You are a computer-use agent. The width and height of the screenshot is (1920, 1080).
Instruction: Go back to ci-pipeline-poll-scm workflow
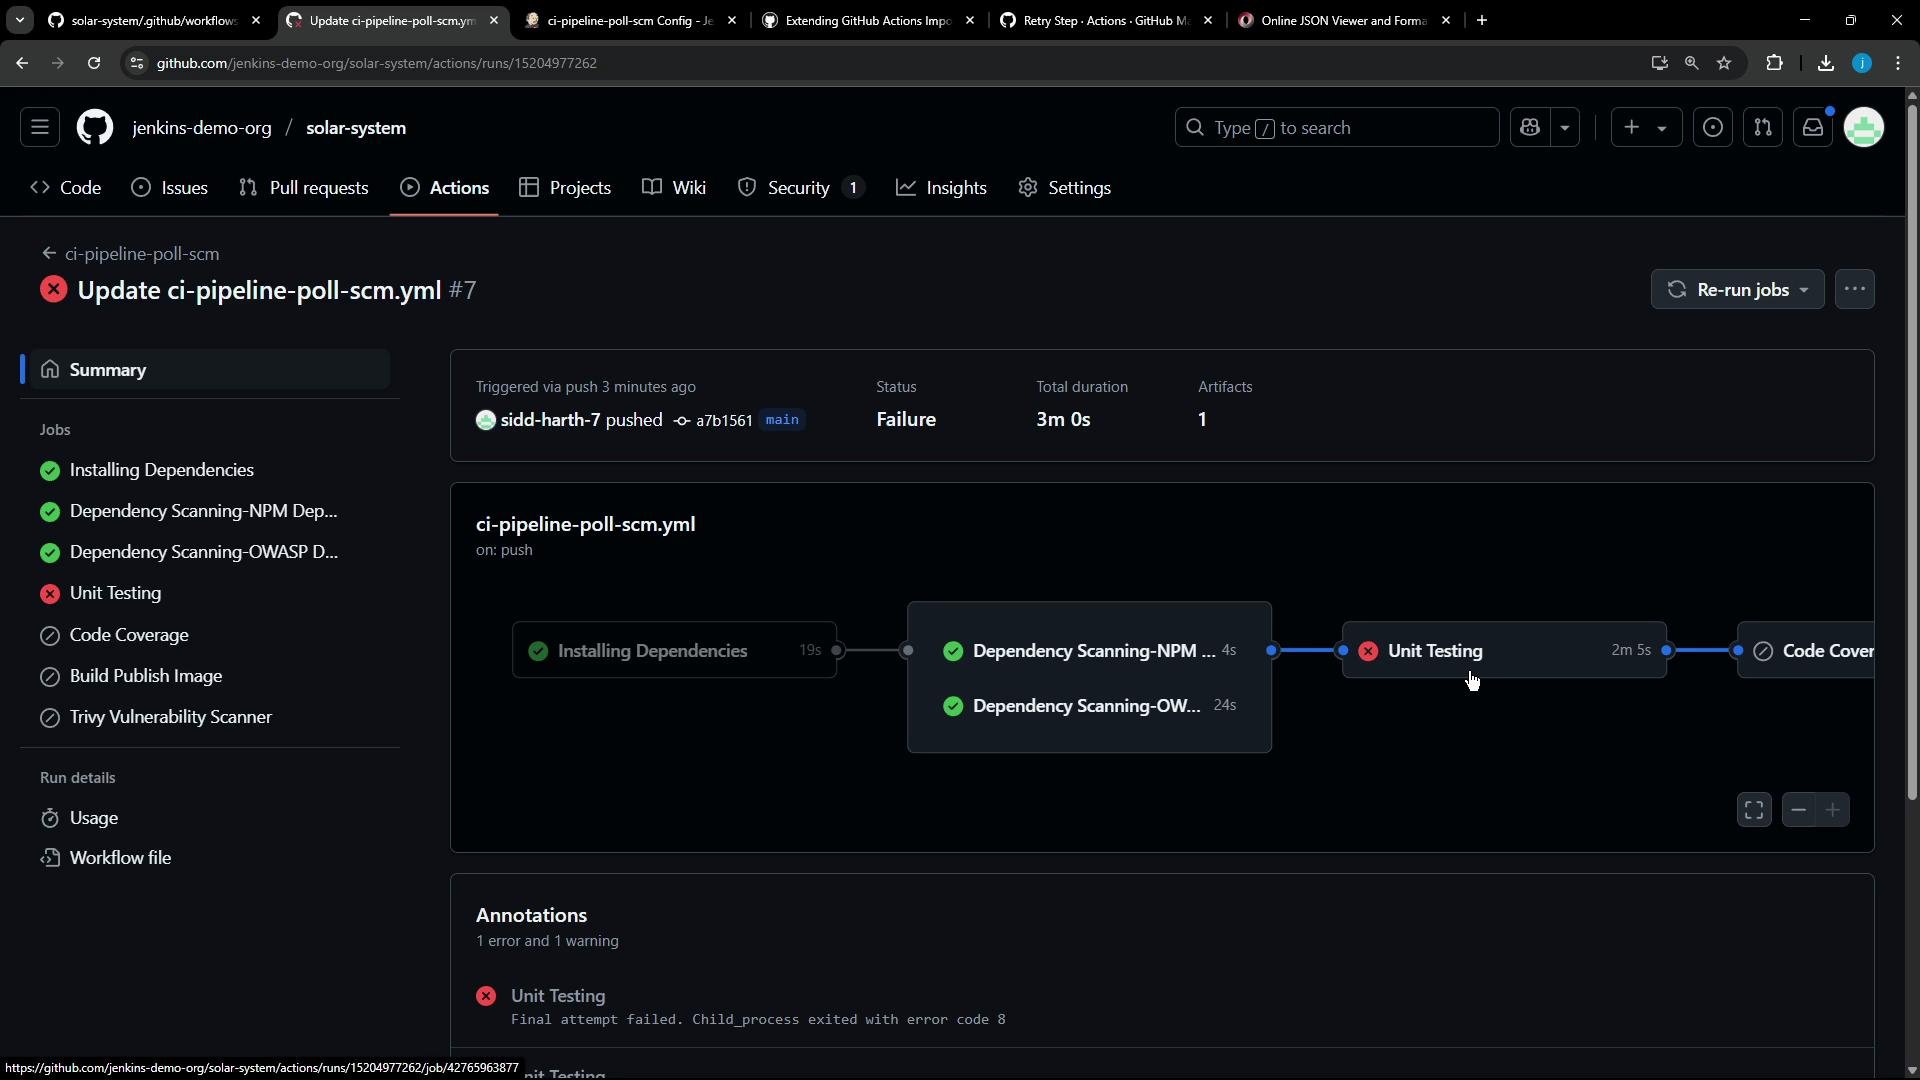130,254
